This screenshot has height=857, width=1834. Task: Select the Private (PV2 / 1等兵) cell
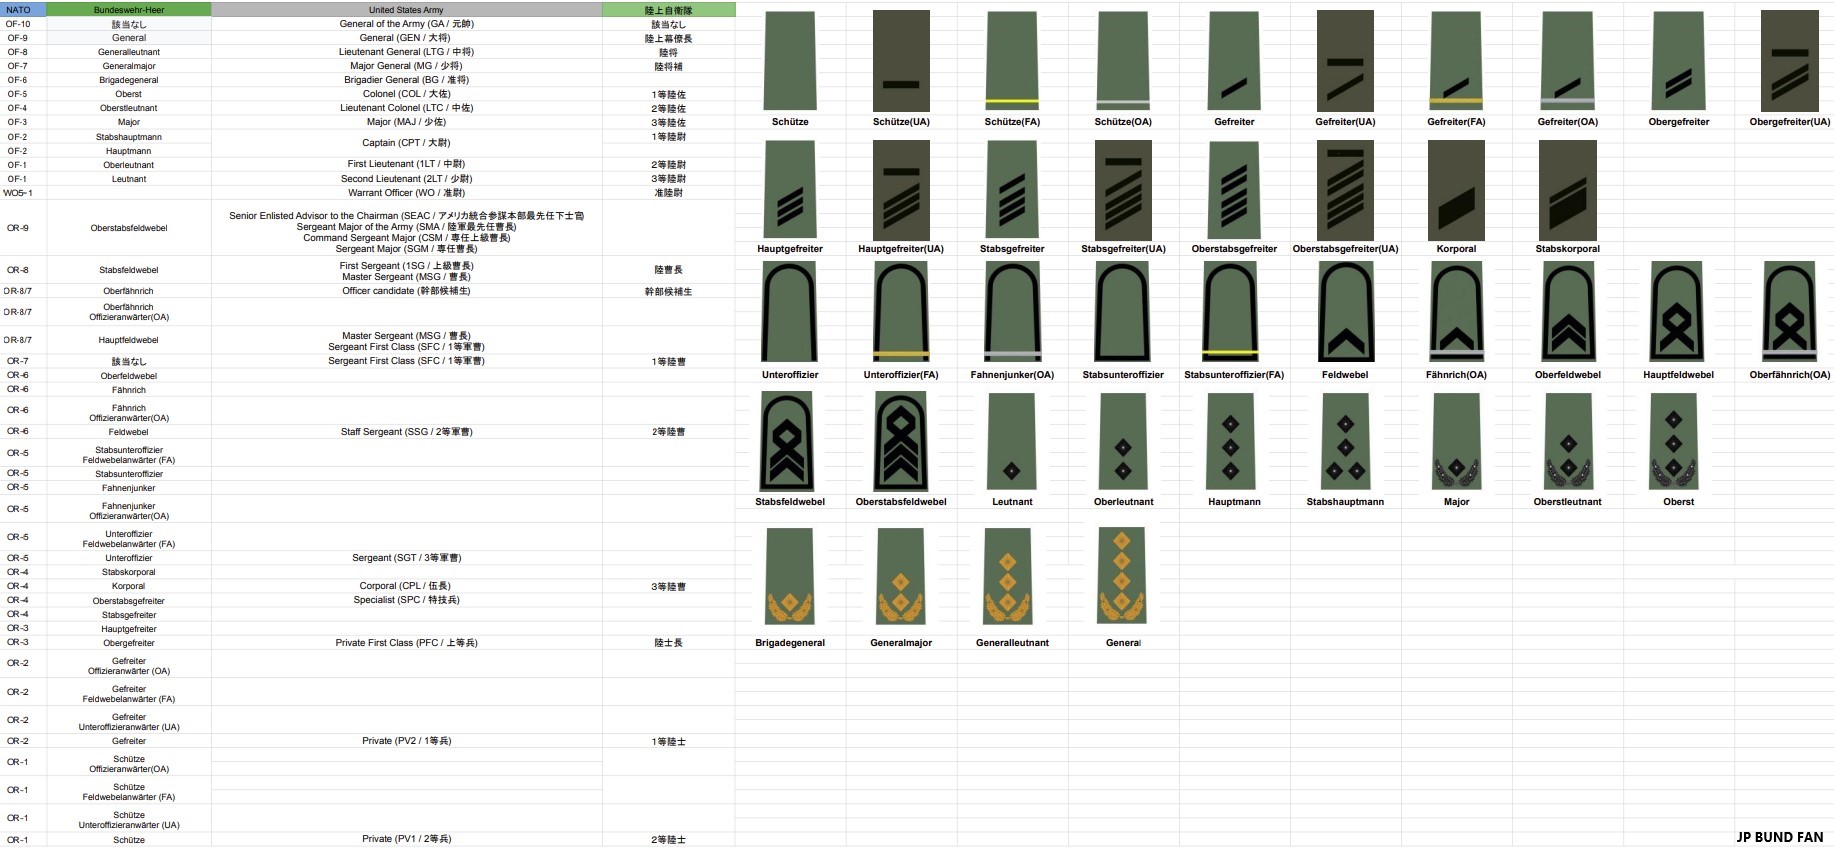(406, 741)
